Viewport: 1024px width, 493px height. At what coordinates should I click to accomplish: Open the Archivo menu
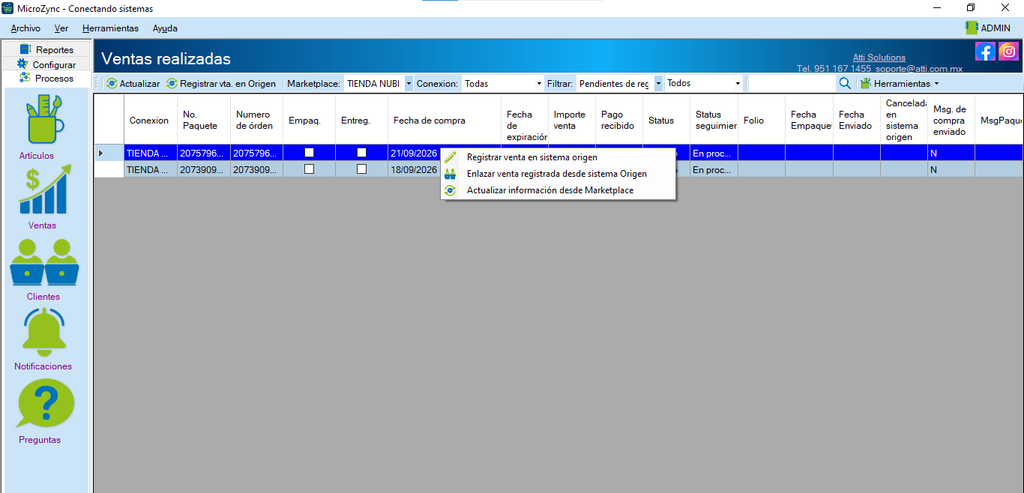click(x=25, y=28)
